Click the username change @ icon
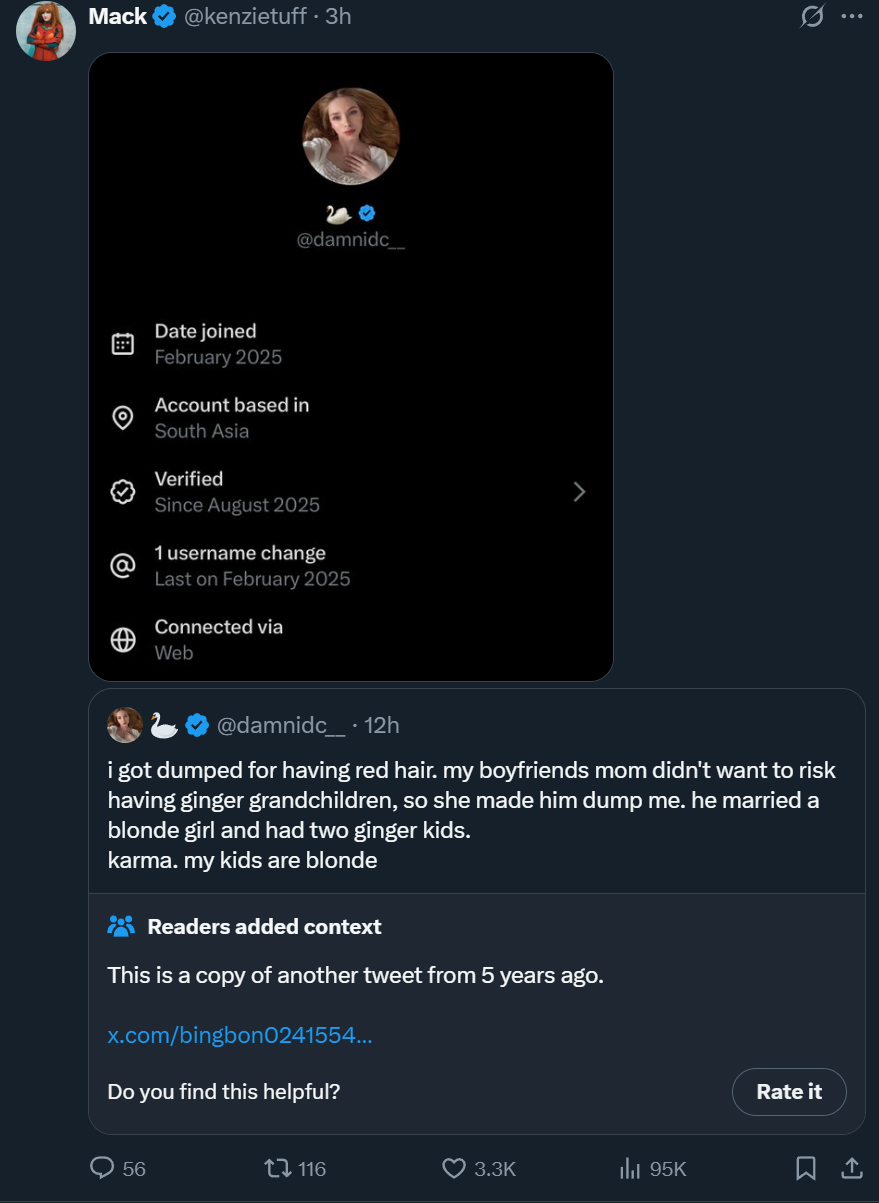879x1203 pixels. click(123, 566)
